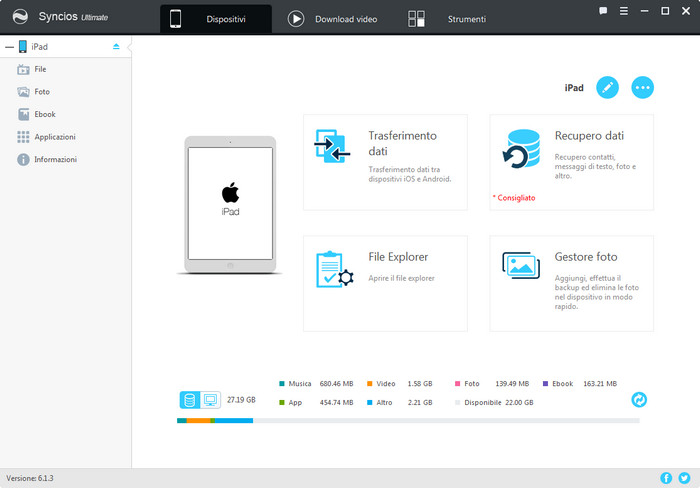Image resolution: width=700 pixels, height=488 pixels.
Task: Click the Dispositivi phone icon
Action: pos(175,19)
